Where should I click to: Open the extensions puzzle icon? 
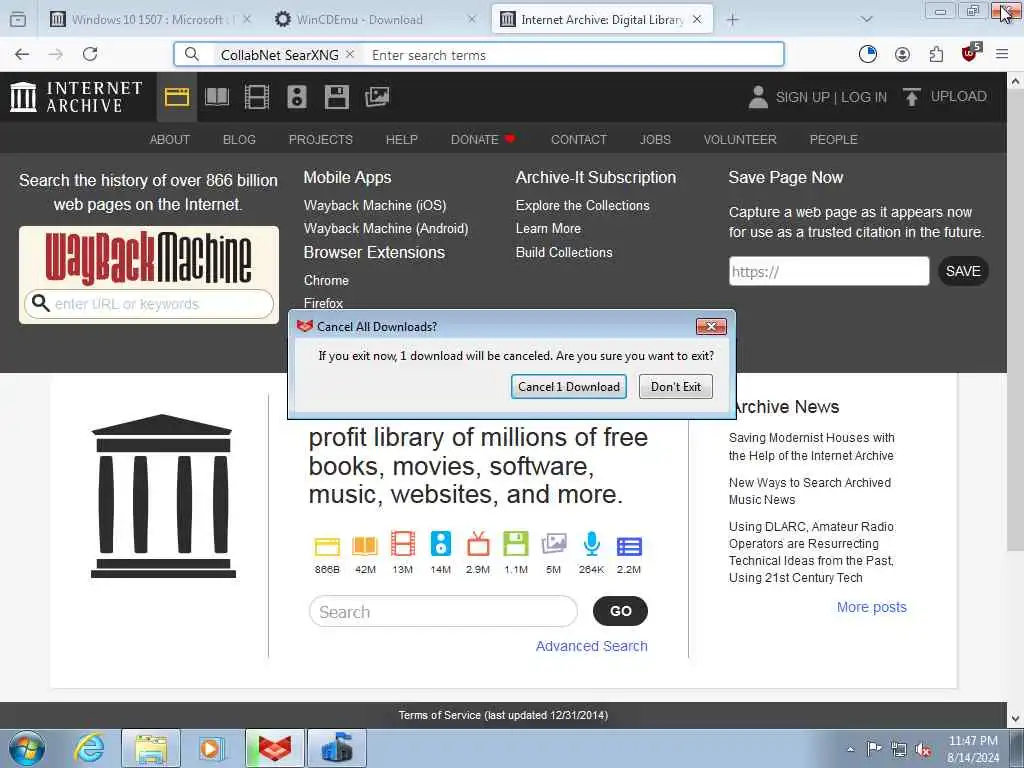(936, 54)
